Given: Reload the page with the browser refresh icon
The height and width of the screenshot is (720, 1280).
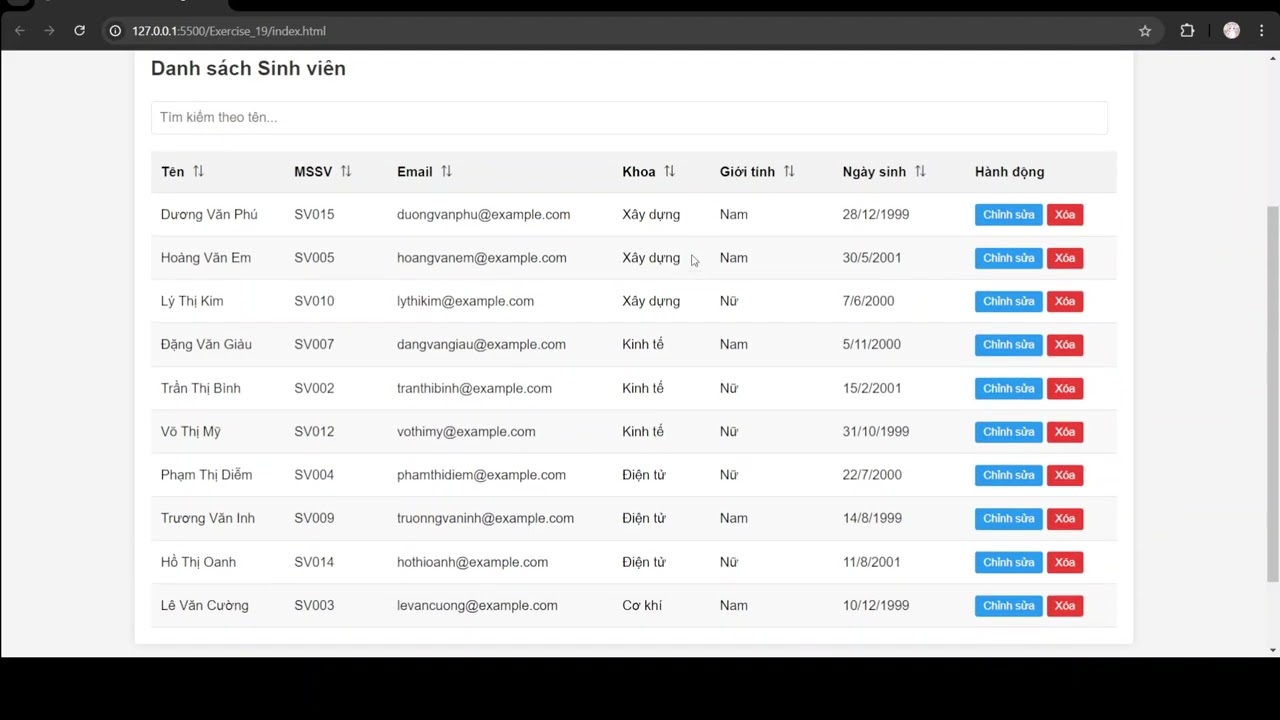Looking at the screenshot, I should 79,31.
